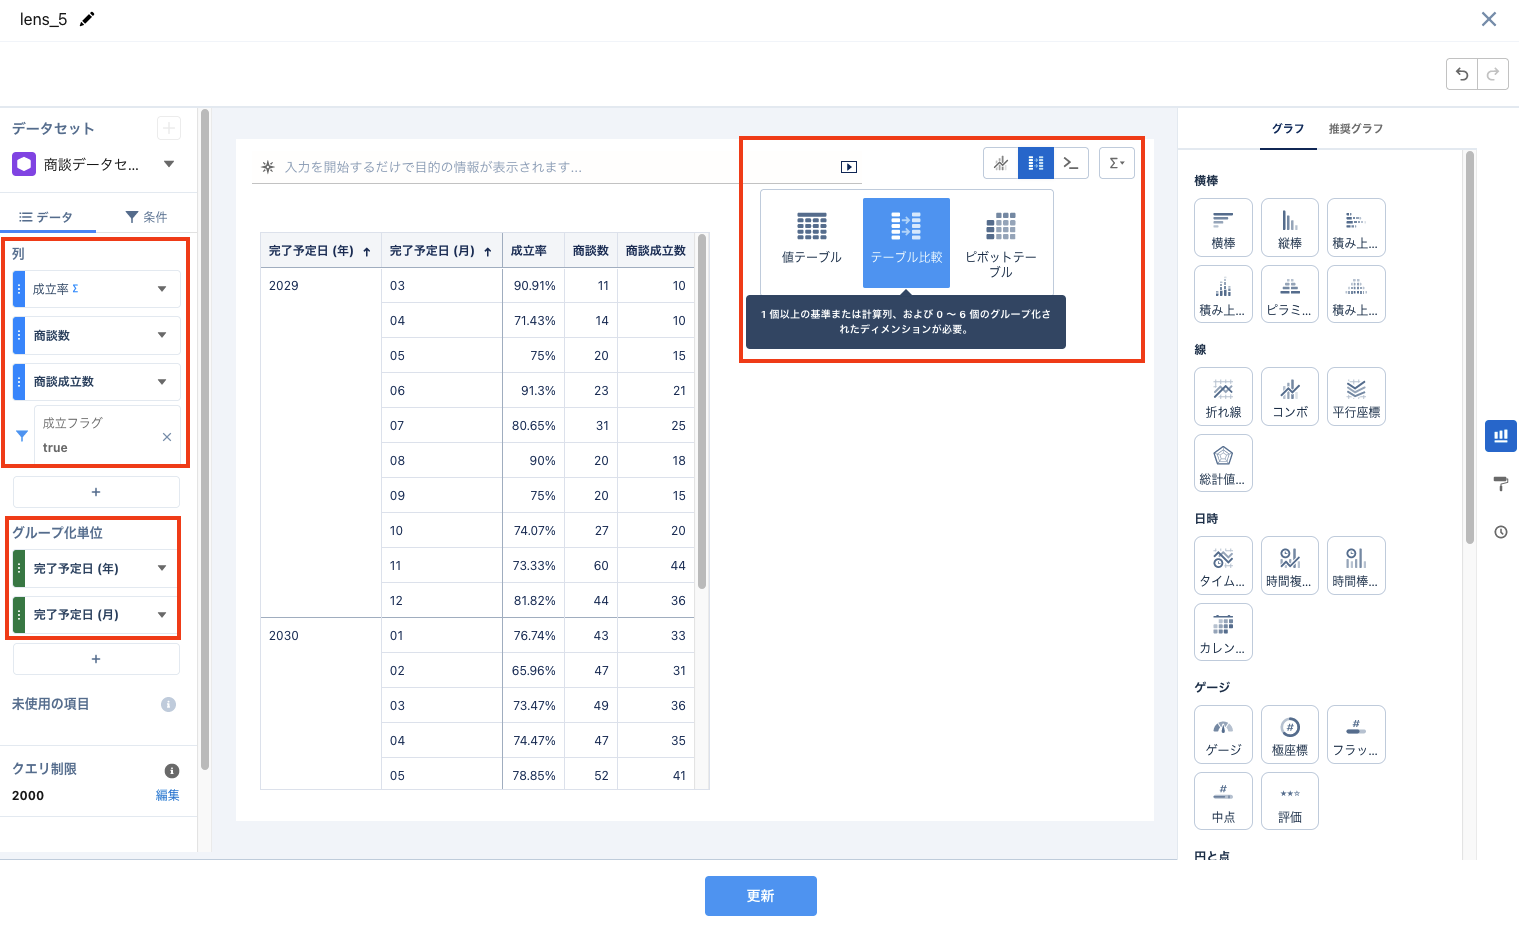The width and height of the screenshot is (1519, 926).
Task: Choose the 縦棒 chart type
Action: pos(1290,228)
